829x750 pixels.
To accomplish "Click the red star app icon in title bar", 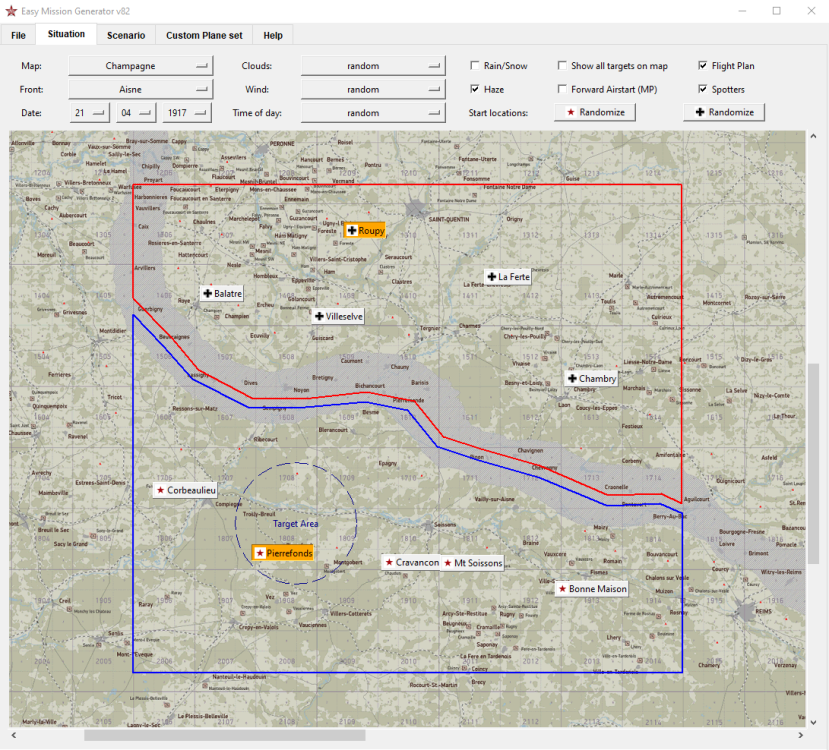I will click(11, 11).
